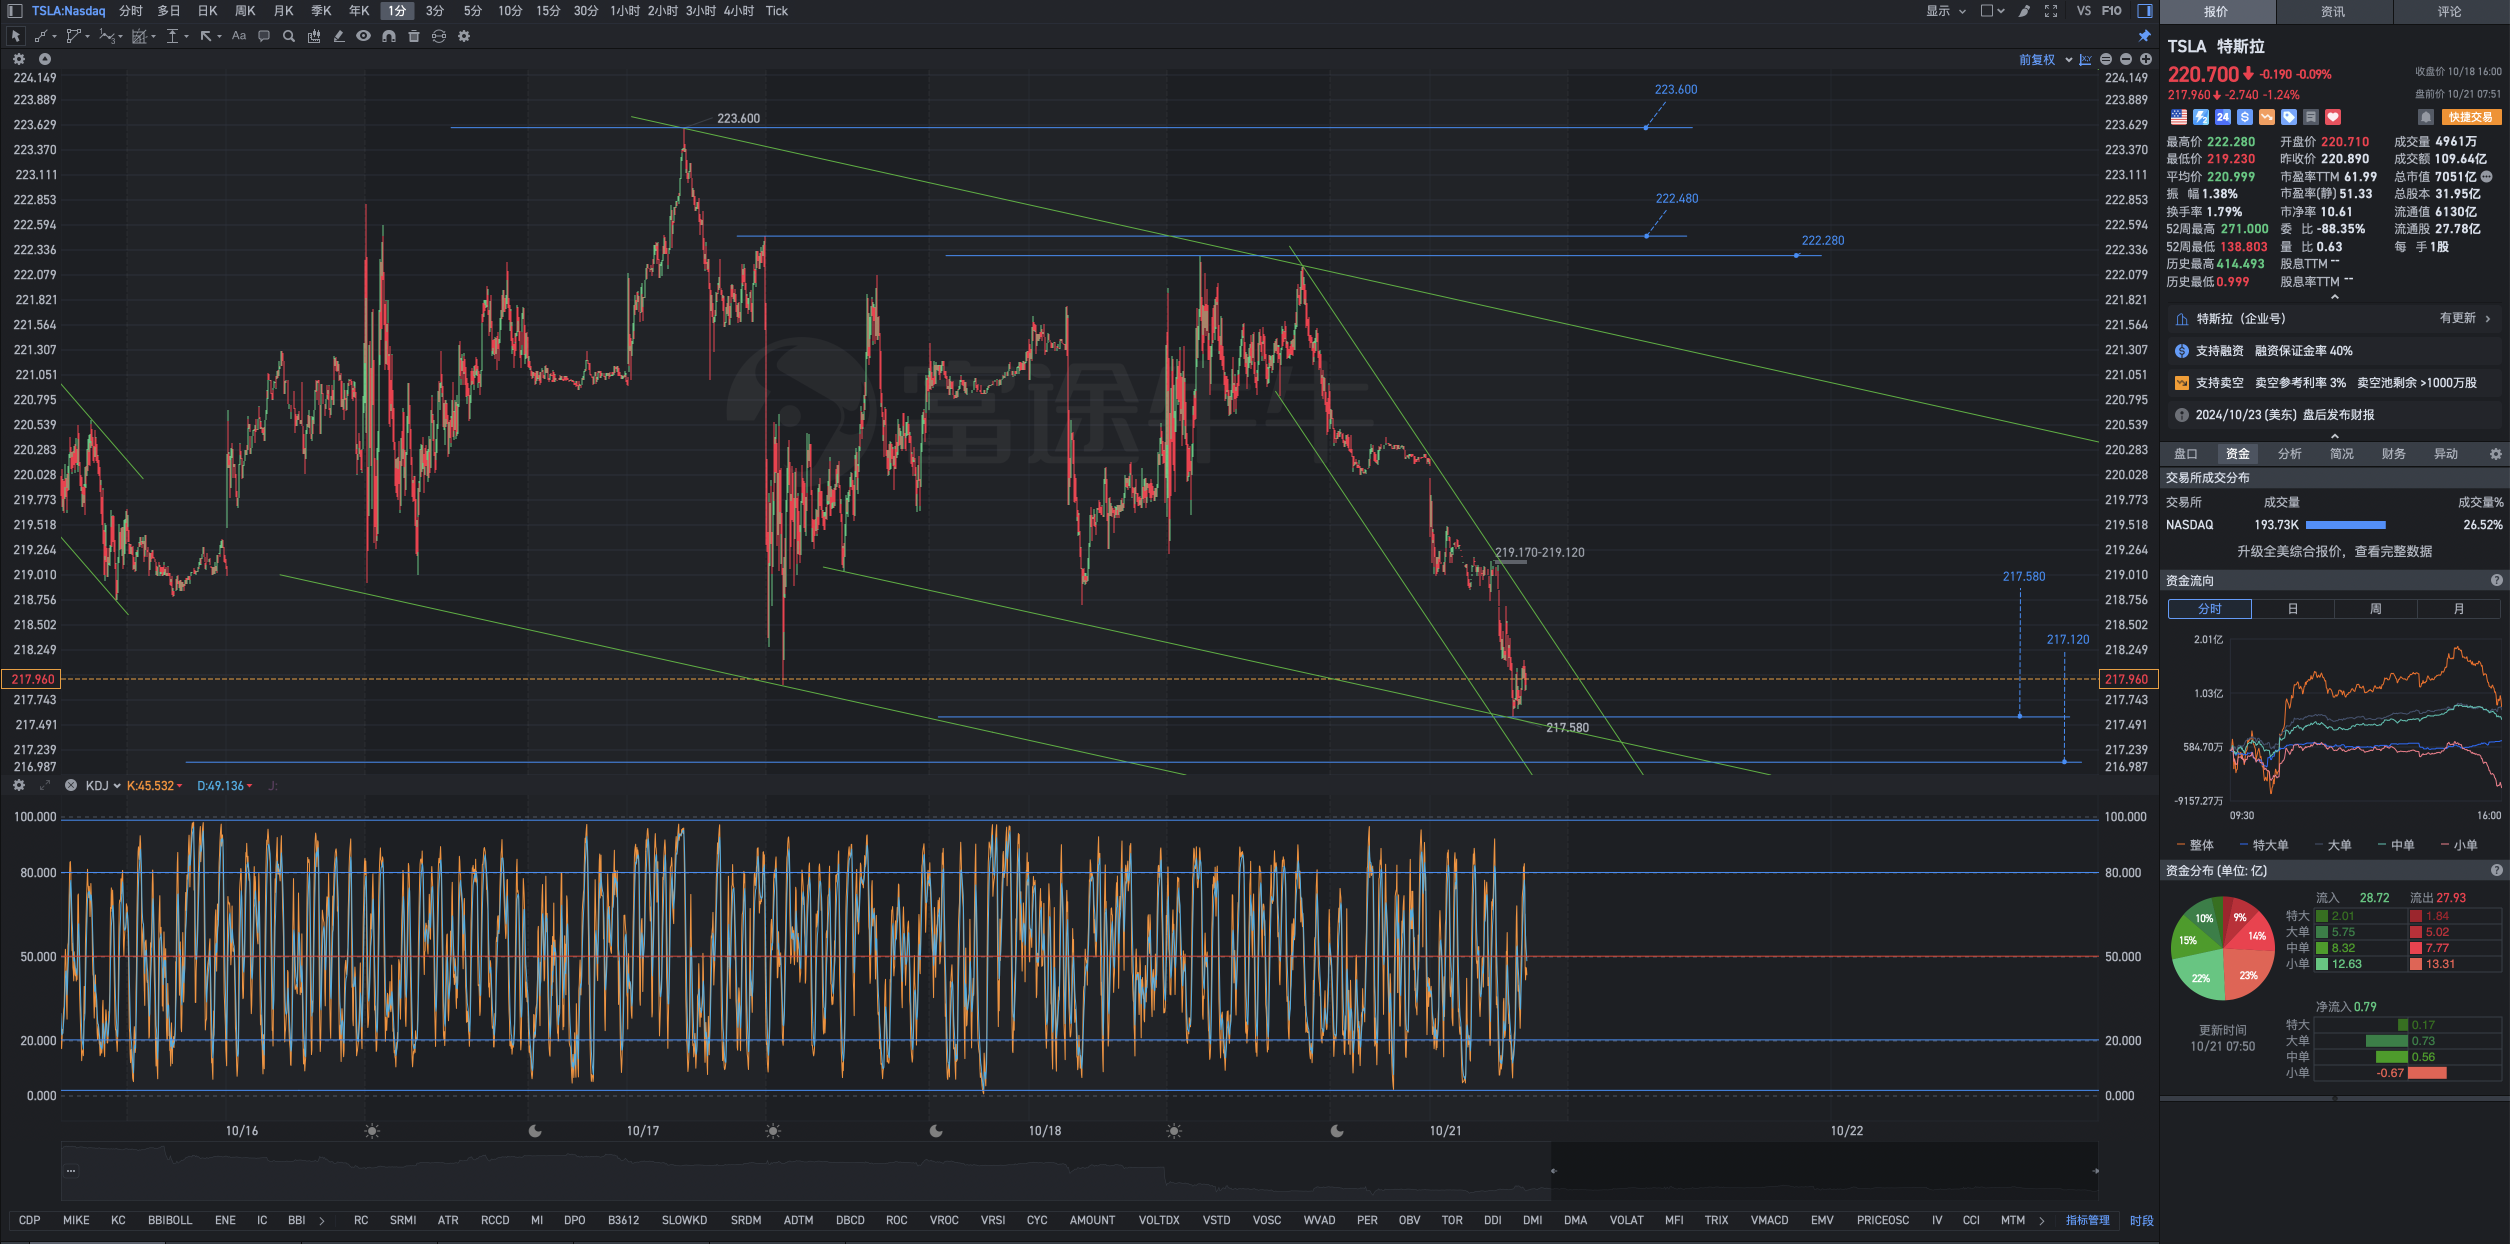The height and width of the screenshot is (1244, 2510).
Task: Open 特斯拉(企业号) 有更新 link
Action: [2335, 319]
